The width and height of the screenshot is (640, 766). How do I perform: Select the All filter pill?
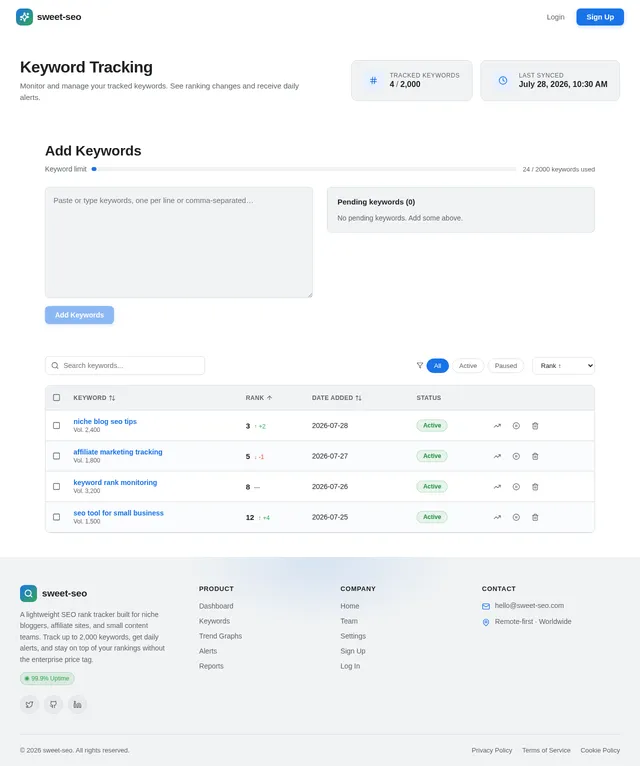tap(438, 366)
